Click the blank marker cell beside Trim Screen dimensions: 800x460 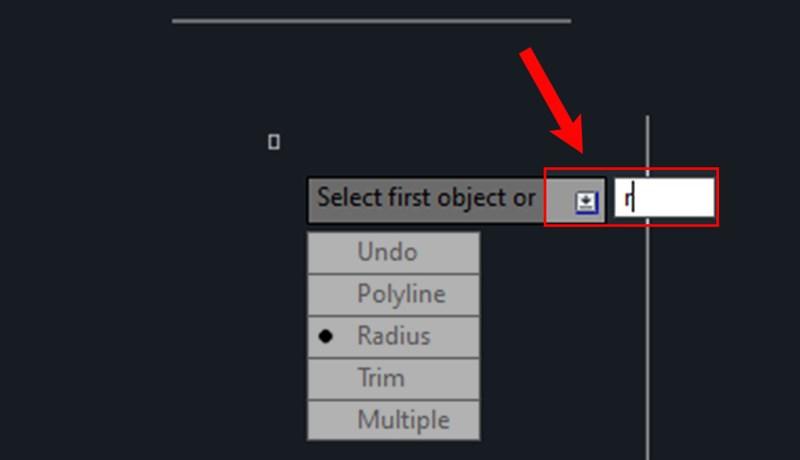(325, 378)
